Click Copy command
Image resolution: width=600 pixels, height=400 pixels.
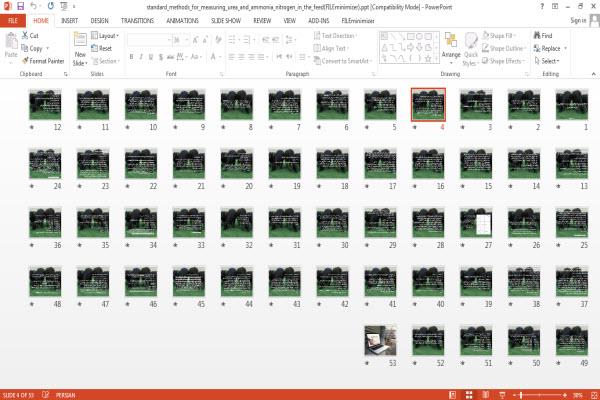(x=32, y=48)
